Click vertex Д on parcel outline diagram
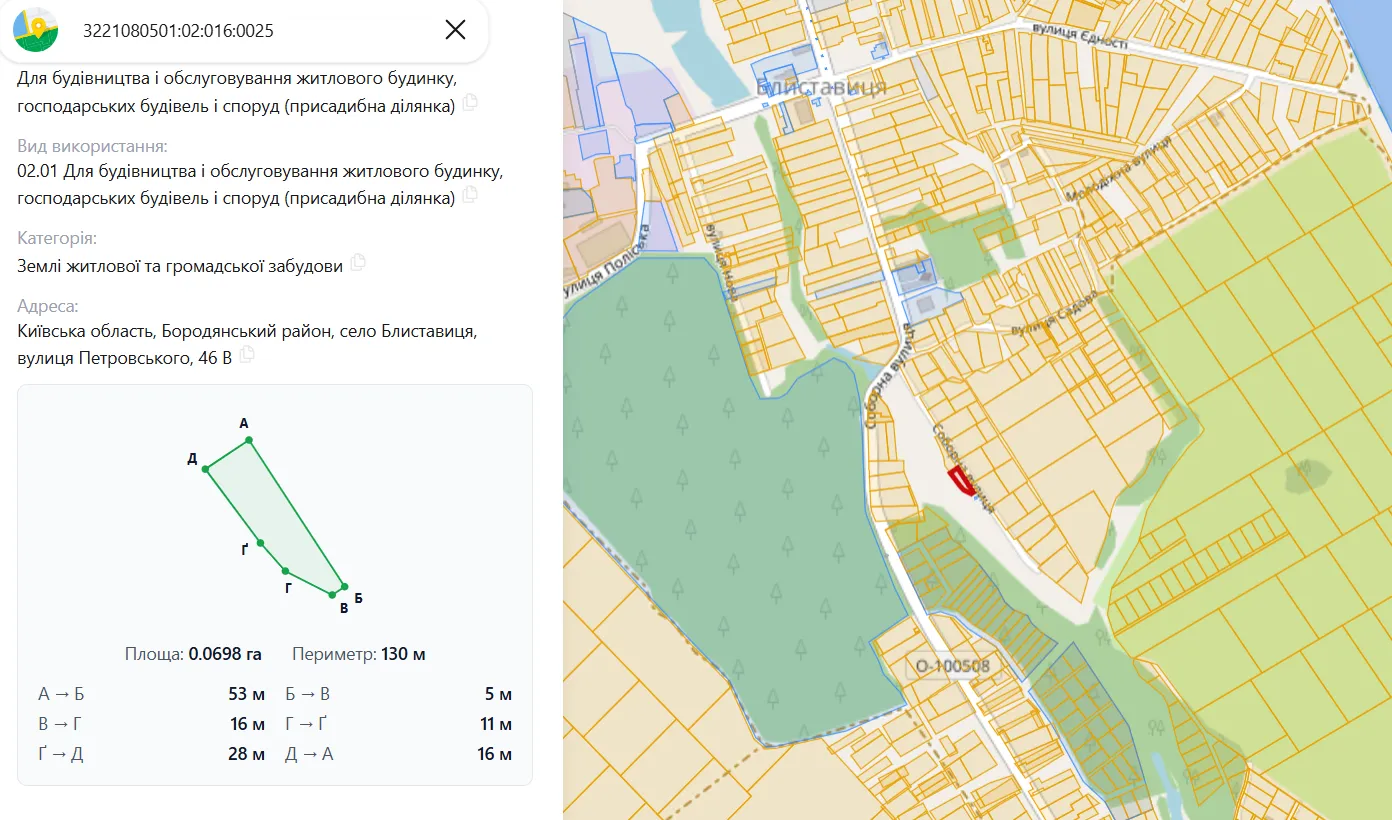The height and width of the screenshot is (820, 1392). pos(205,468)
